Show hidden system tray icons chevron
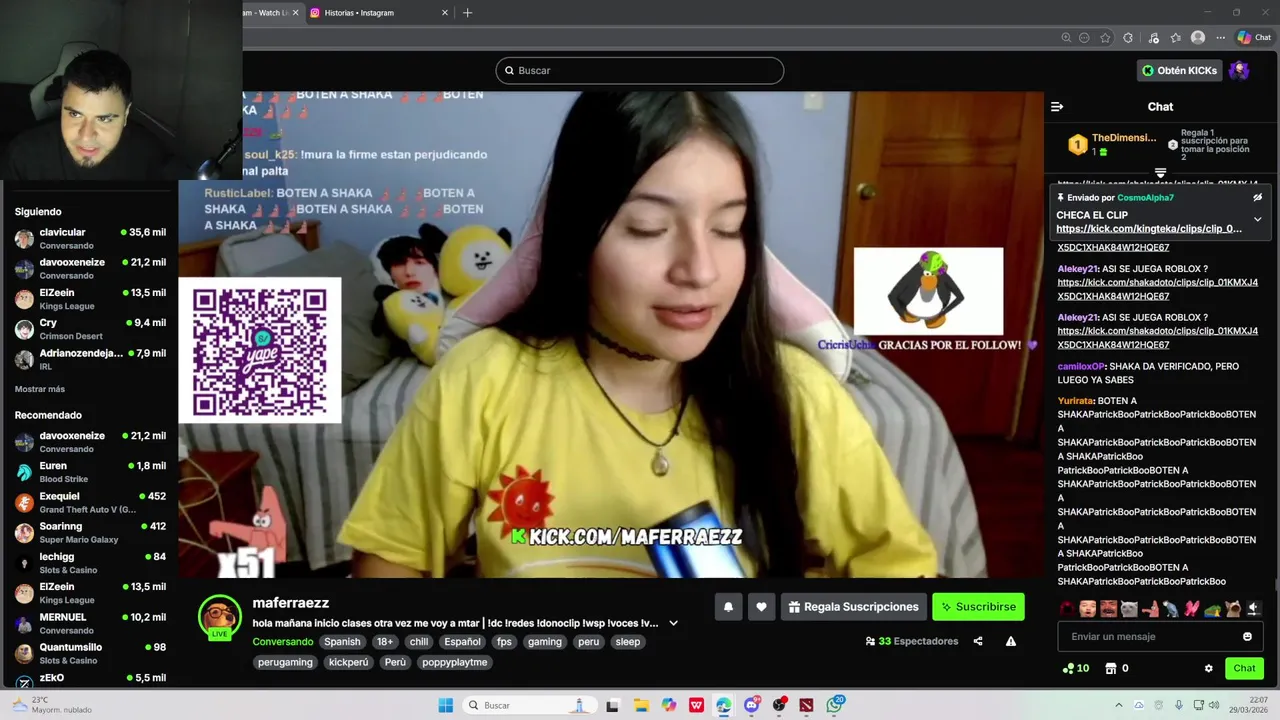The height and width of the screenshot is (720, 1280). (1119, 705)
